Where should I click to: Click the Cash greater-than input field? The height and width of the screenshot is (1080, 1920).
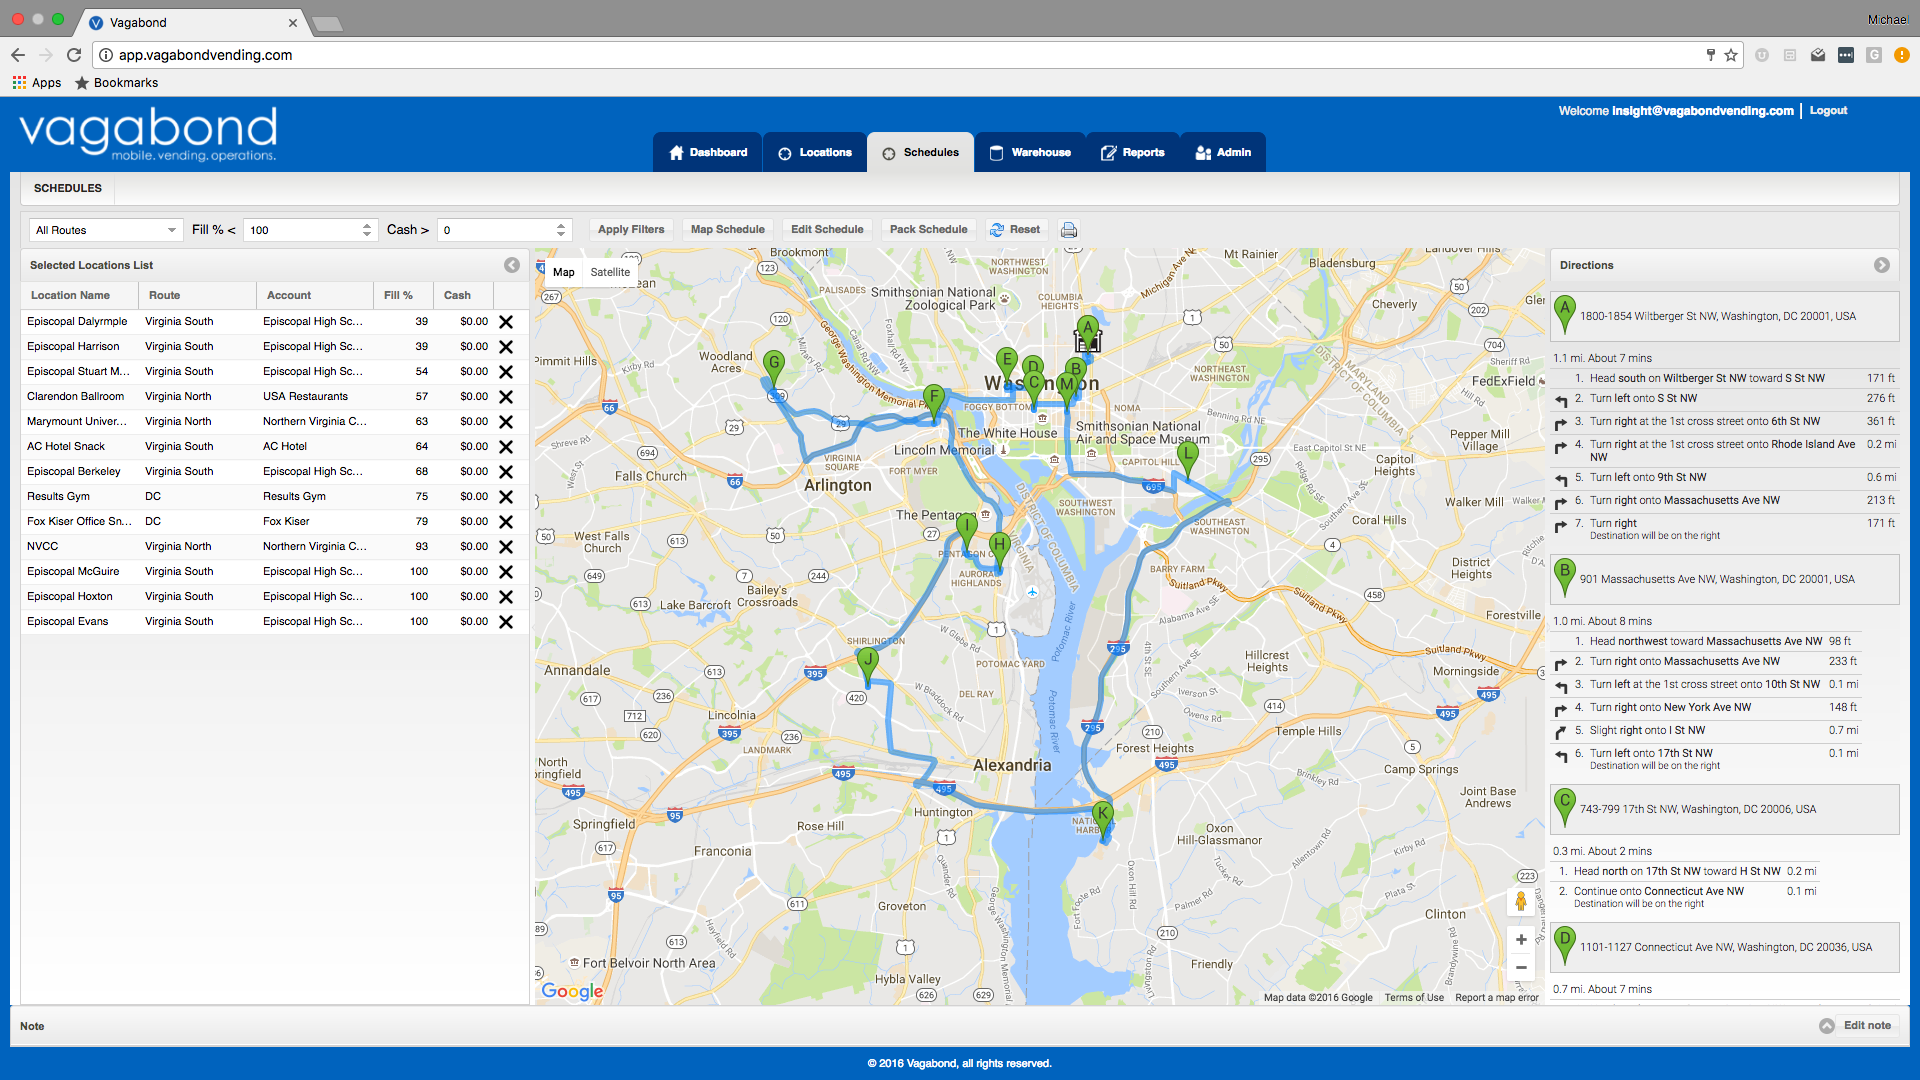point(497,230)
